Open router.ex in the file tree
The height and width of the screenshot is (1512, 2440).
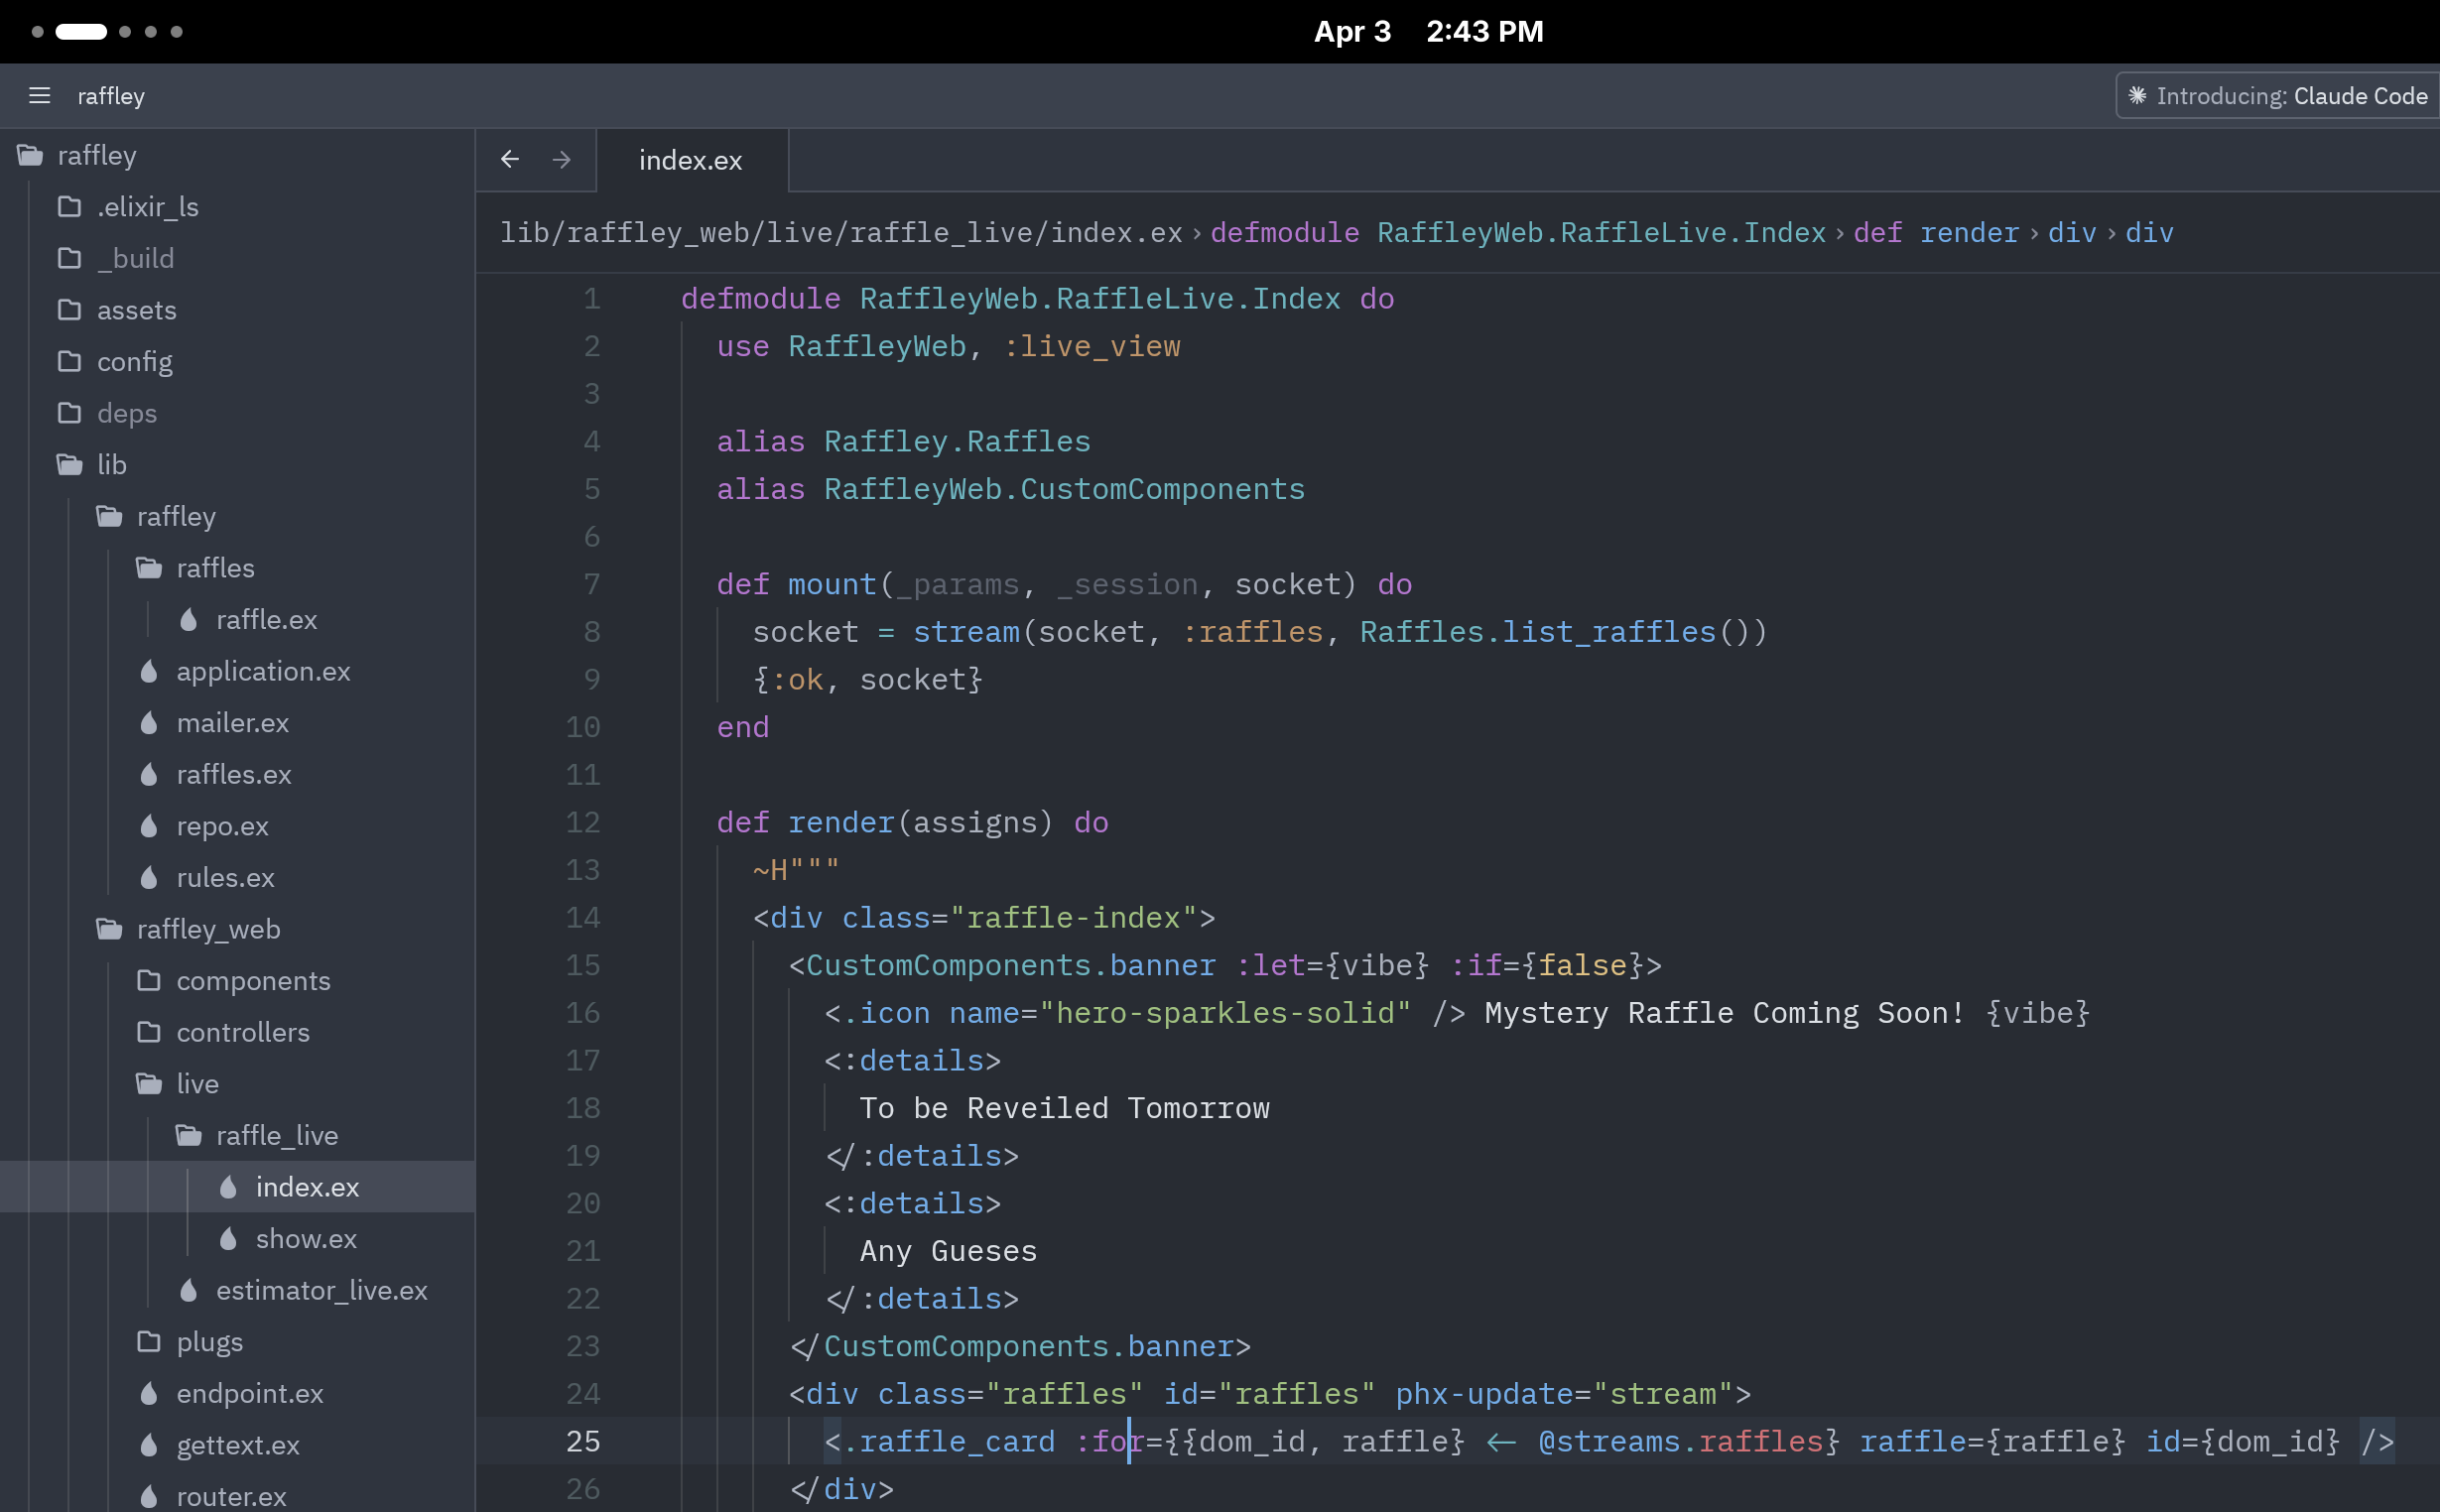[x=231, y=1496]
